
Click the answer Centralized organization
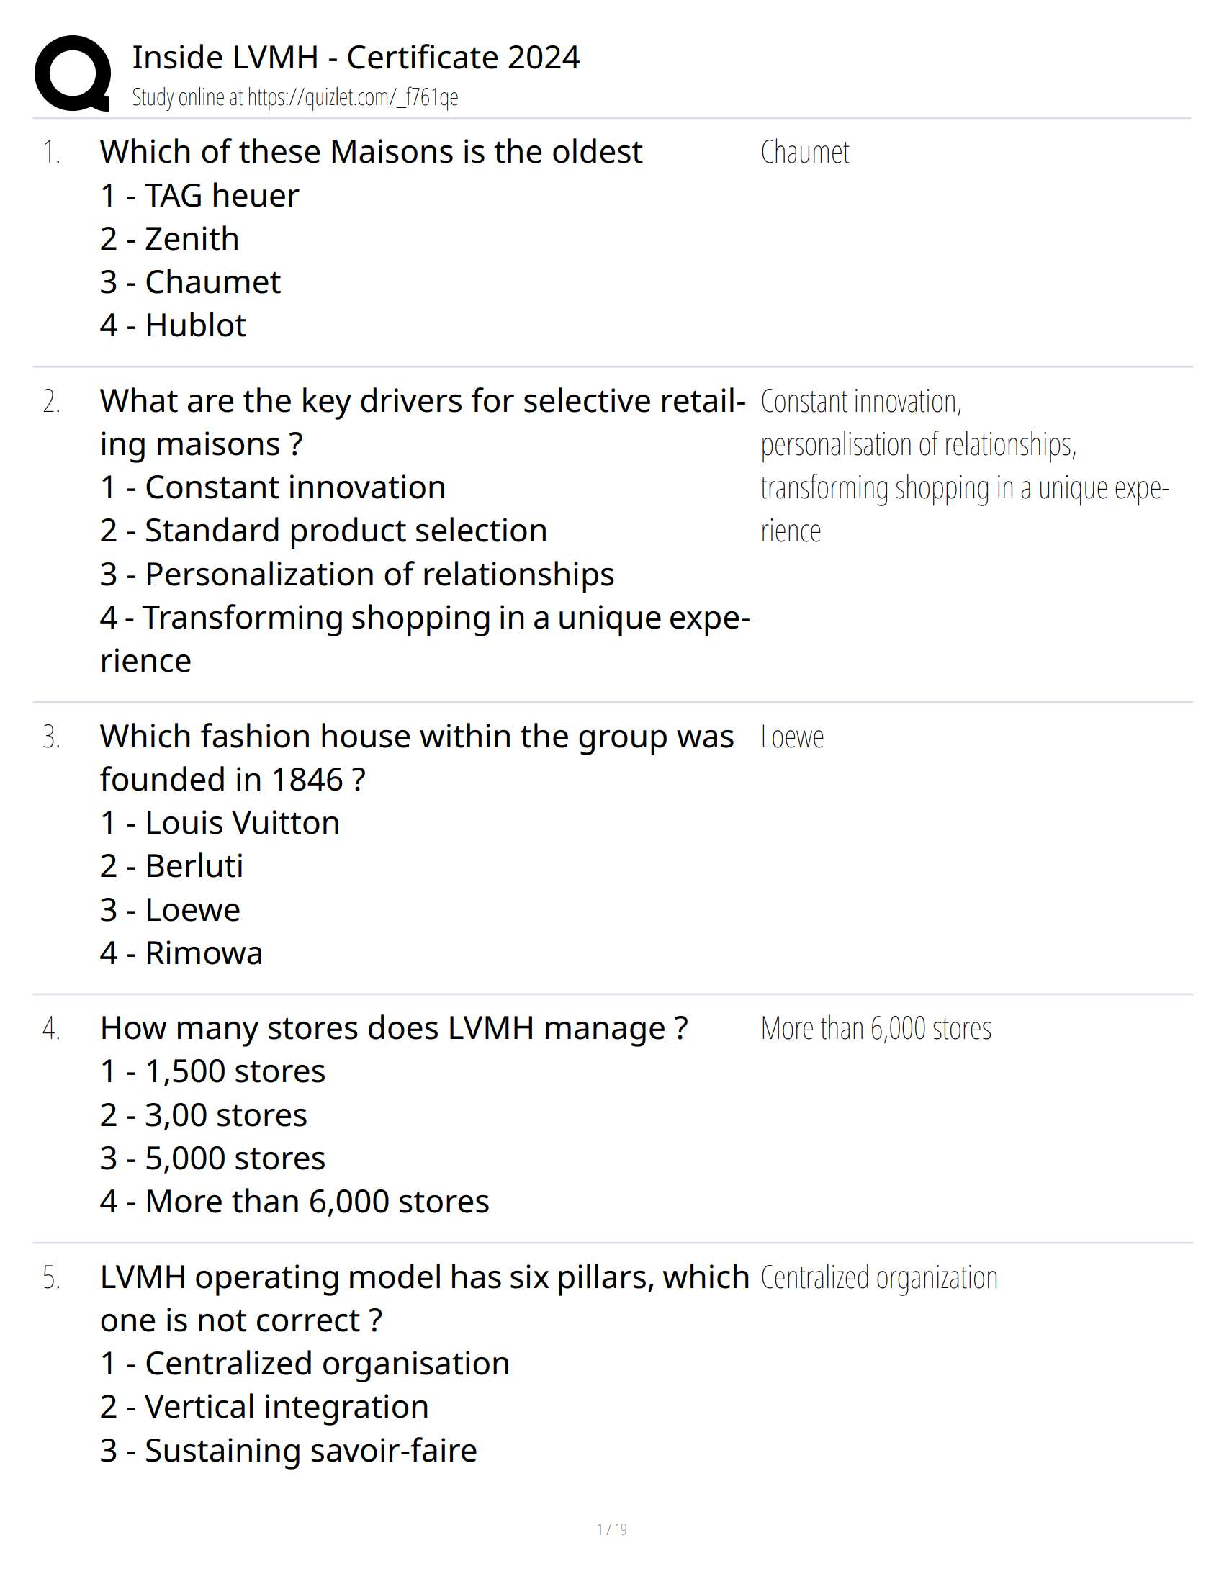[878, 1278]
